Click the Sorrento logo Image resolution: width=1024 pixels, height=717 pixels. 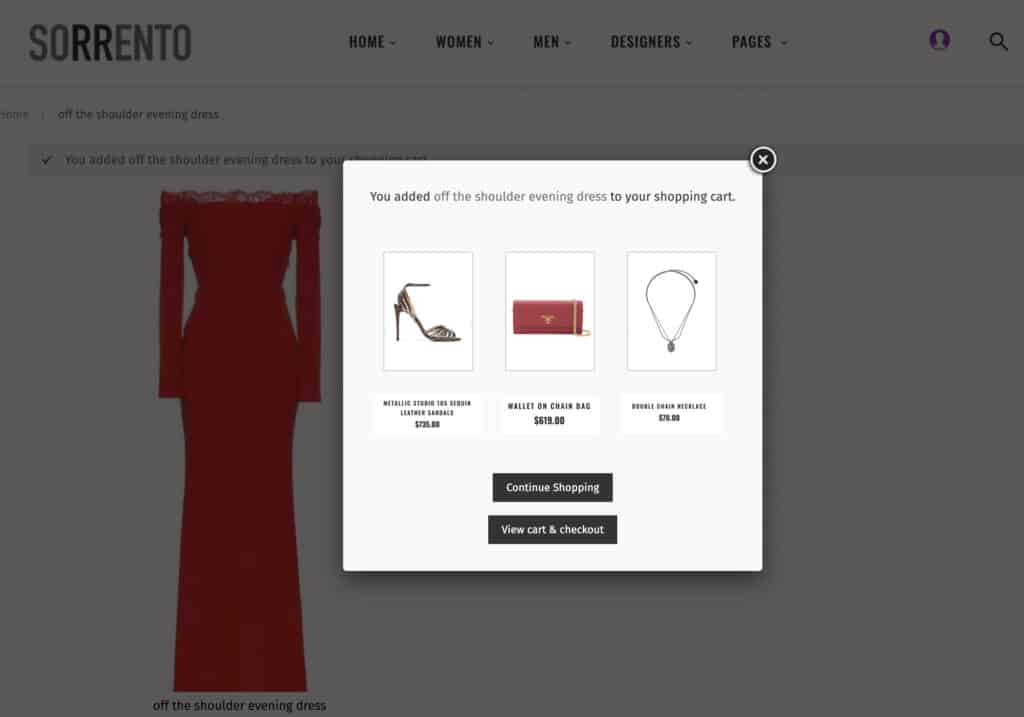tap(110, 42)
